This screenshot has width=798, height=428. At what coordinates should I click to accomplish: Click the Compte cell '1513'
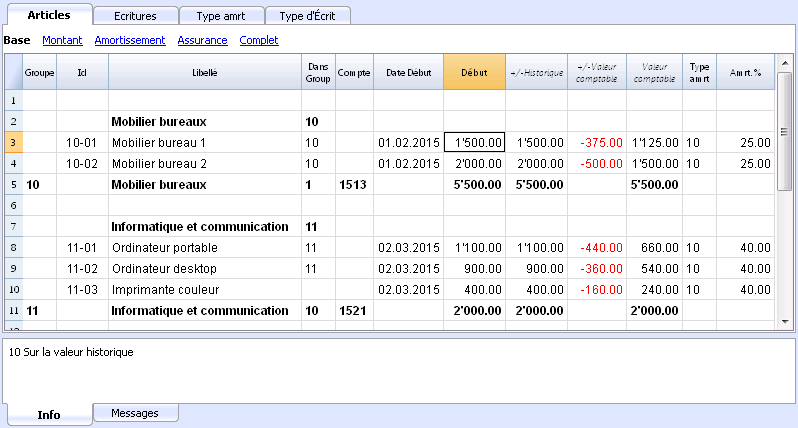(x=354, y=184)
